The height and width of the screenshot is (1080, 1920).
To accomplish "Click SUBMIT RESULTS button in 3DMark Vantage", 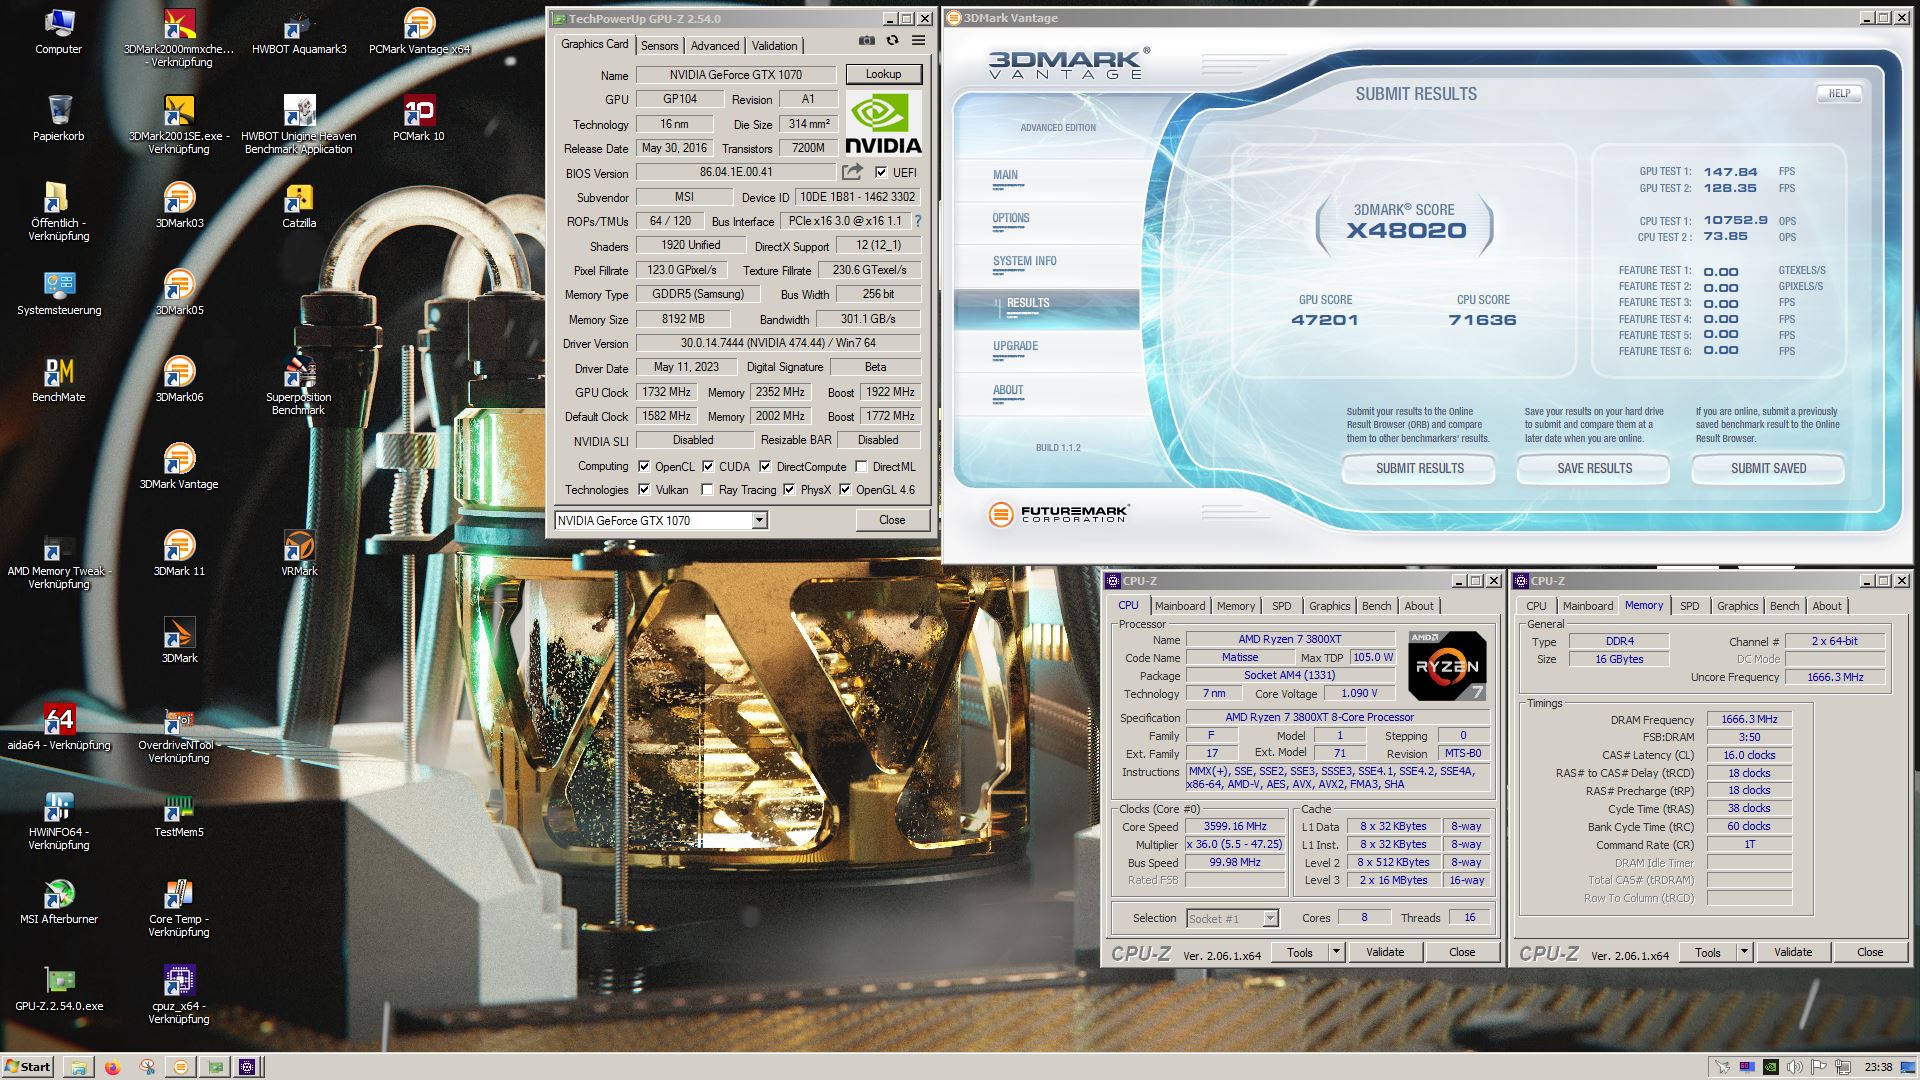I will (x=1419, y=468).
